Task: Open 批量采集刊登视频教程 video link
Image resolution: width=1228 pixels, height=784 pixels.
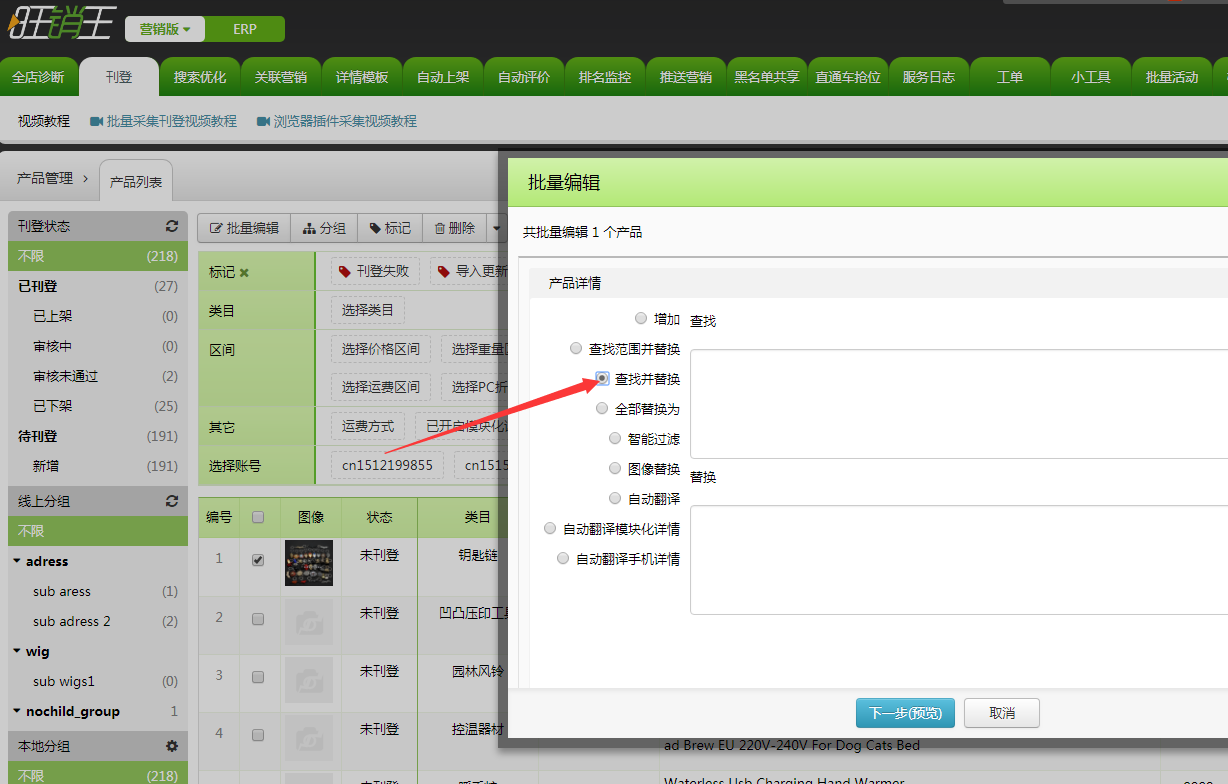Action: click(x=163, y=121)
